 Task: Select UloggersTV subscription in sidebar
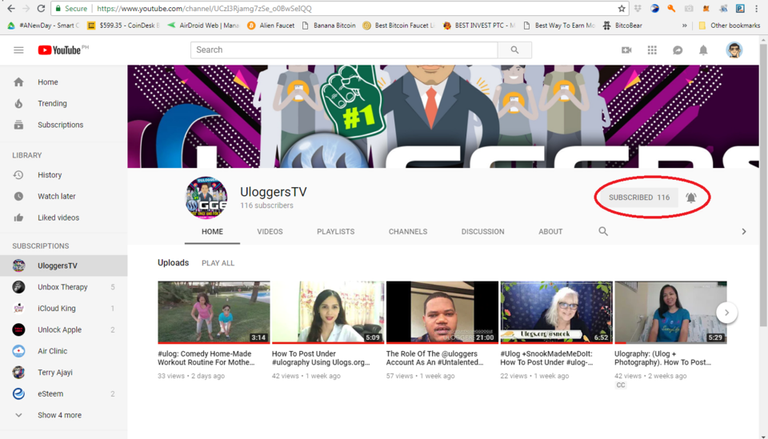[64, 266]
